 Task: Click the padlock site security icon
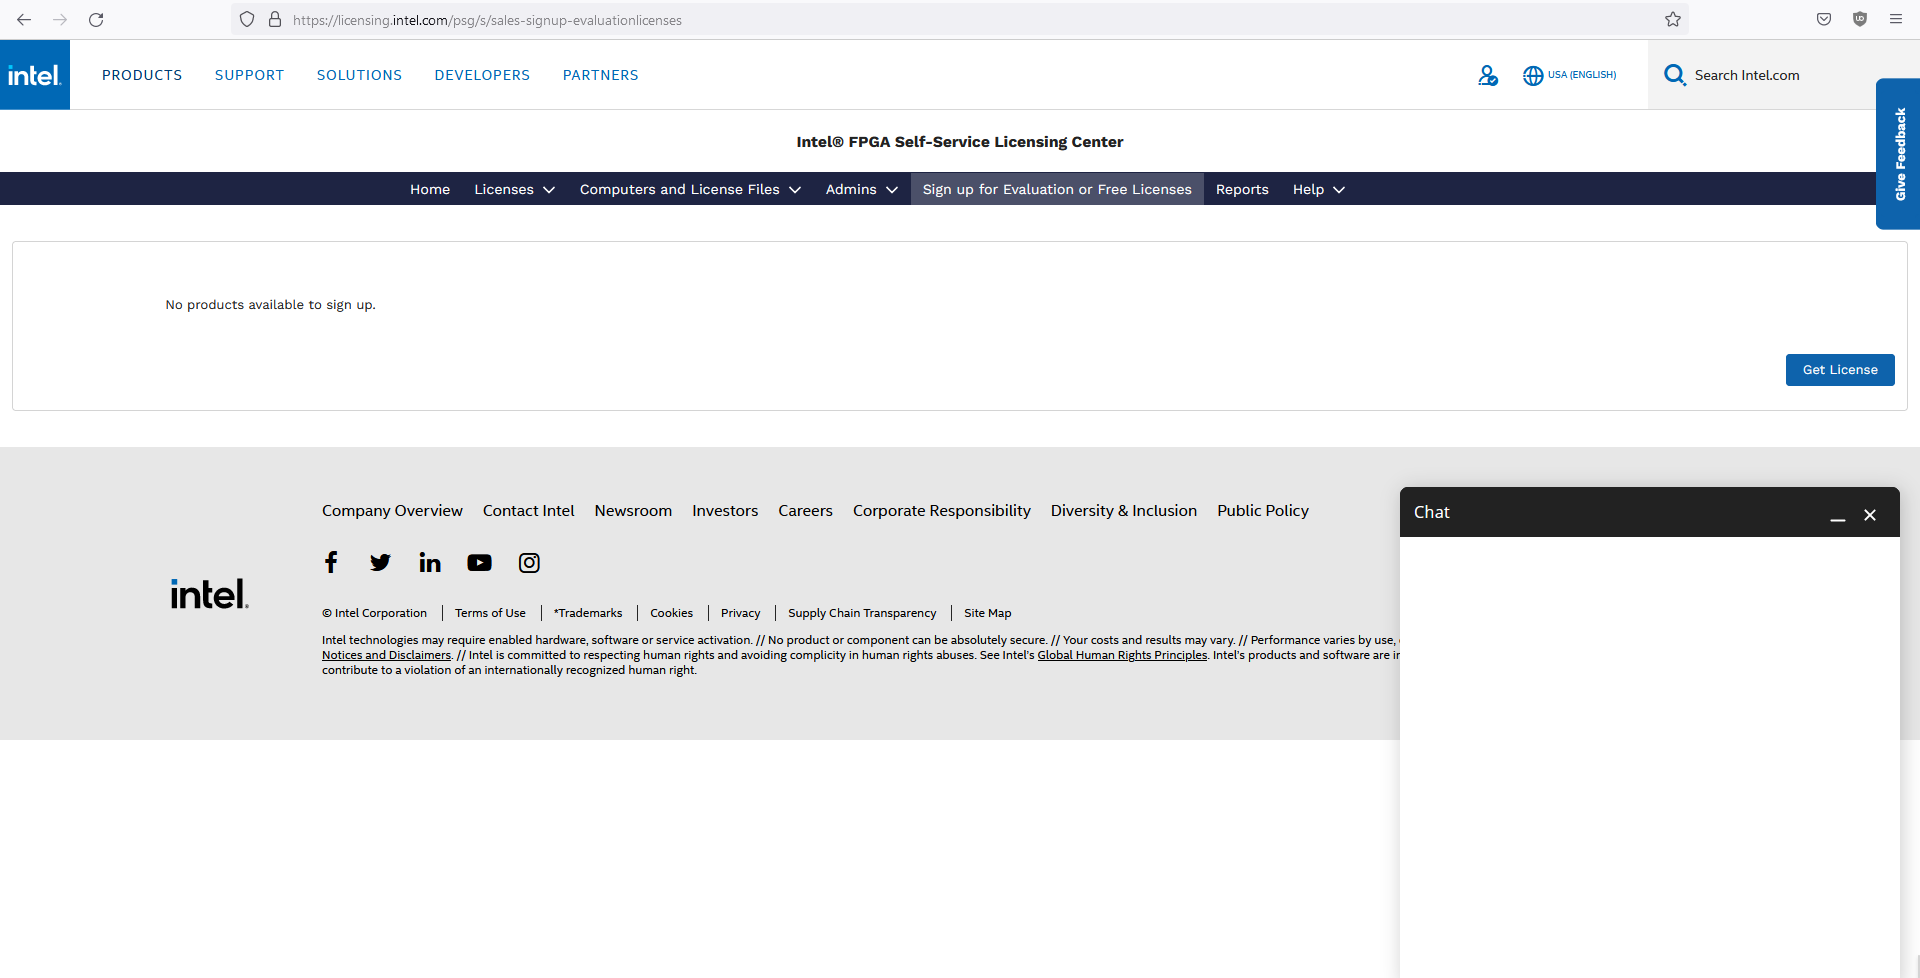tap(275, 20)
